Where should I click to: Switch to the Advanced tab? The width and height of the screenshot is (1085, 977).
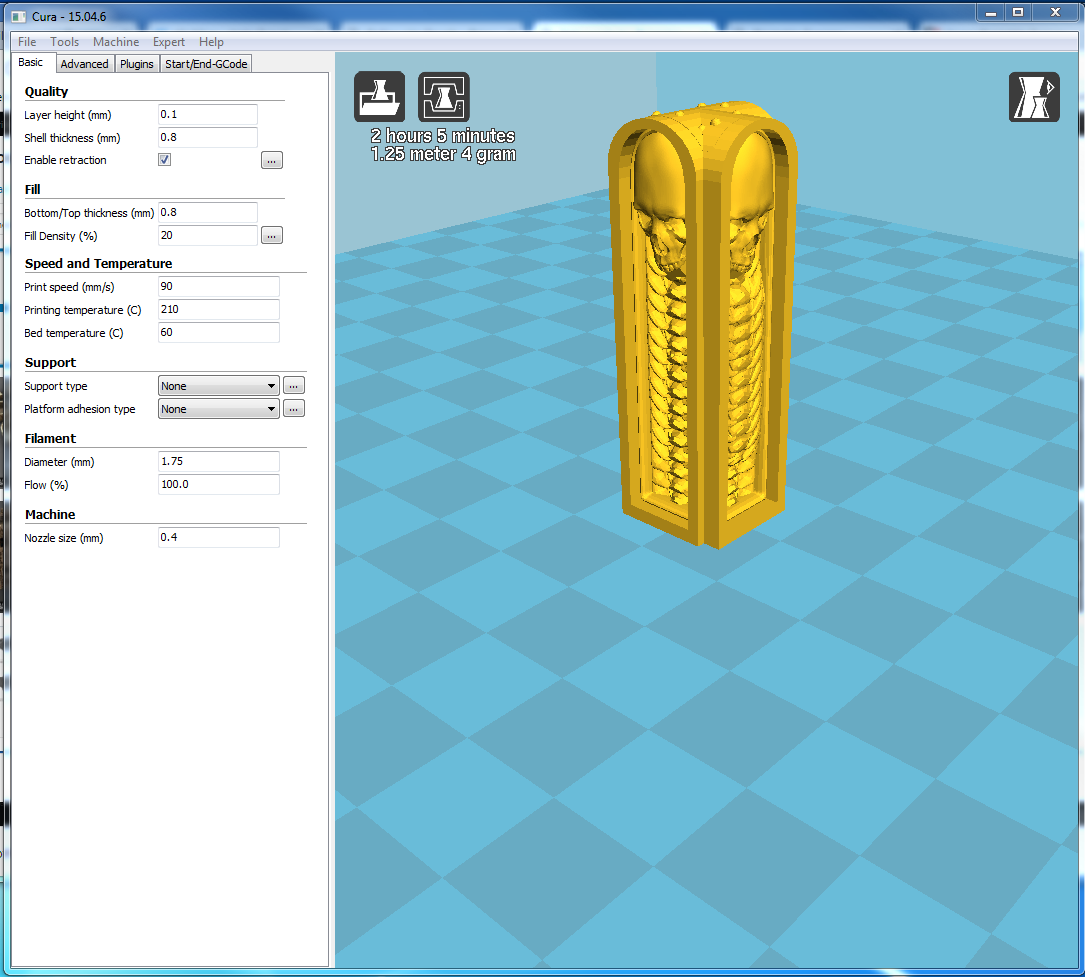84,64
